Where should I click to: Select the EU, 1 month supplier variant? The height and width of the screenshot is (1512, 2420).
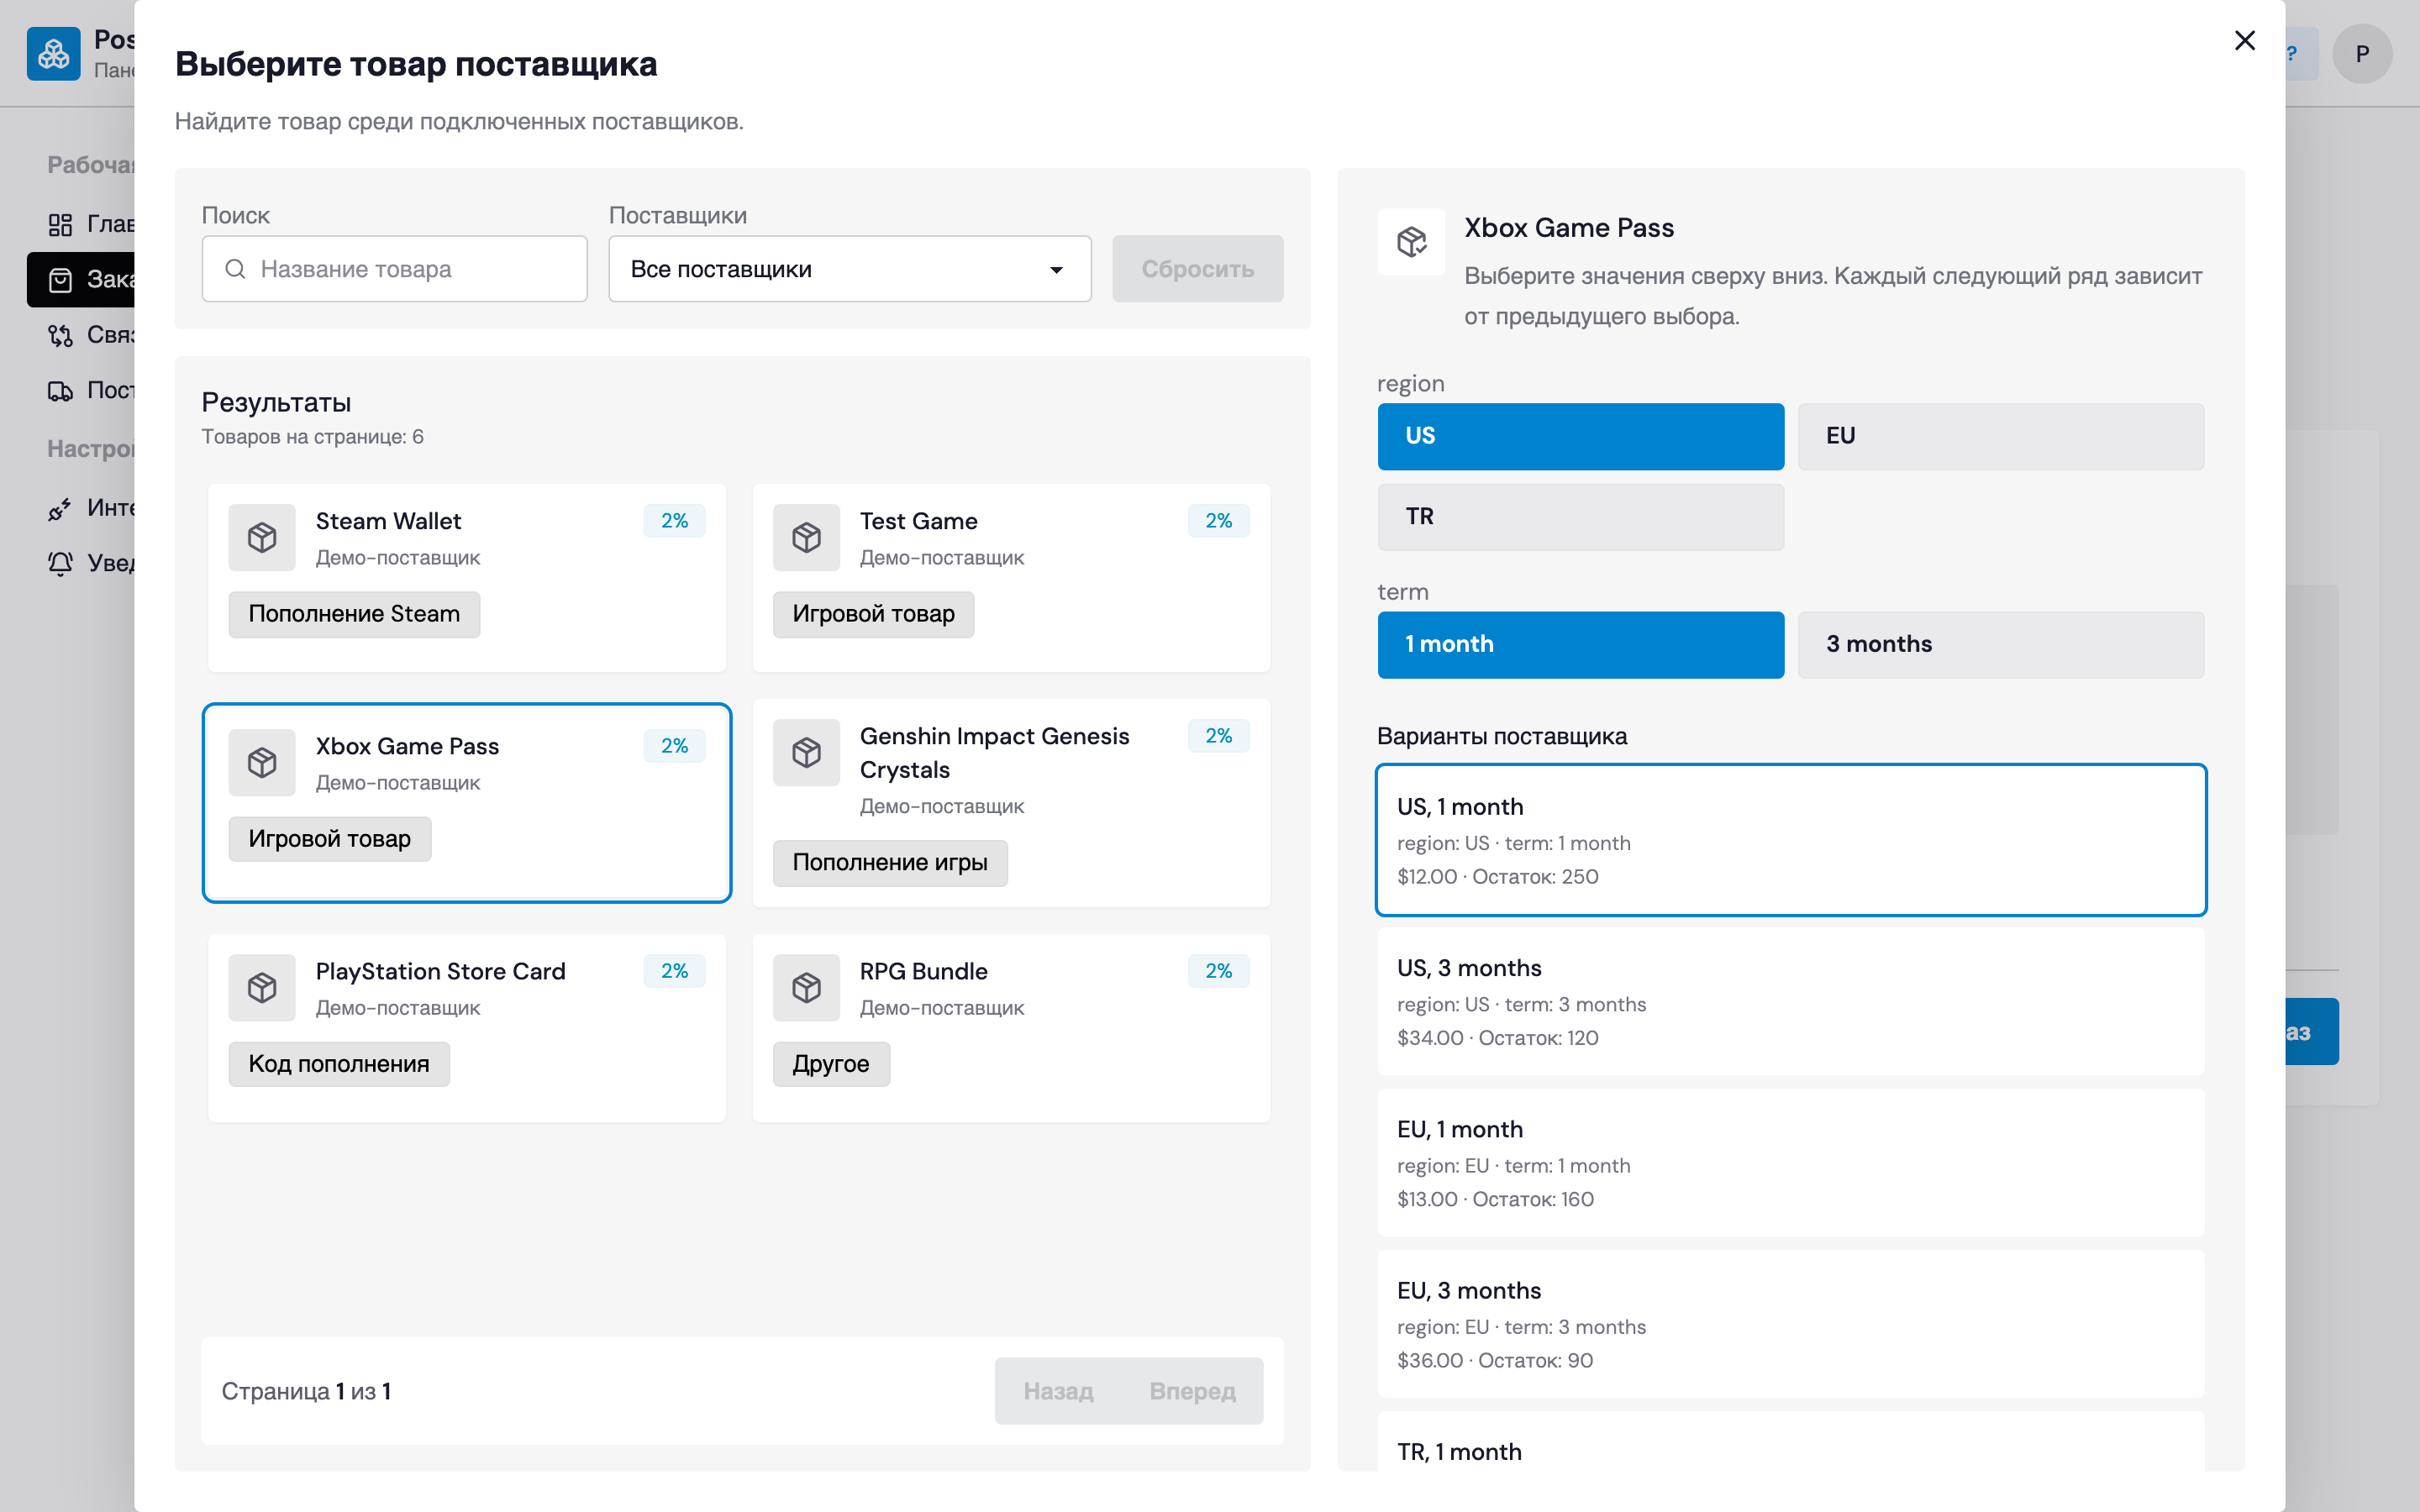click(1790, 1162)
